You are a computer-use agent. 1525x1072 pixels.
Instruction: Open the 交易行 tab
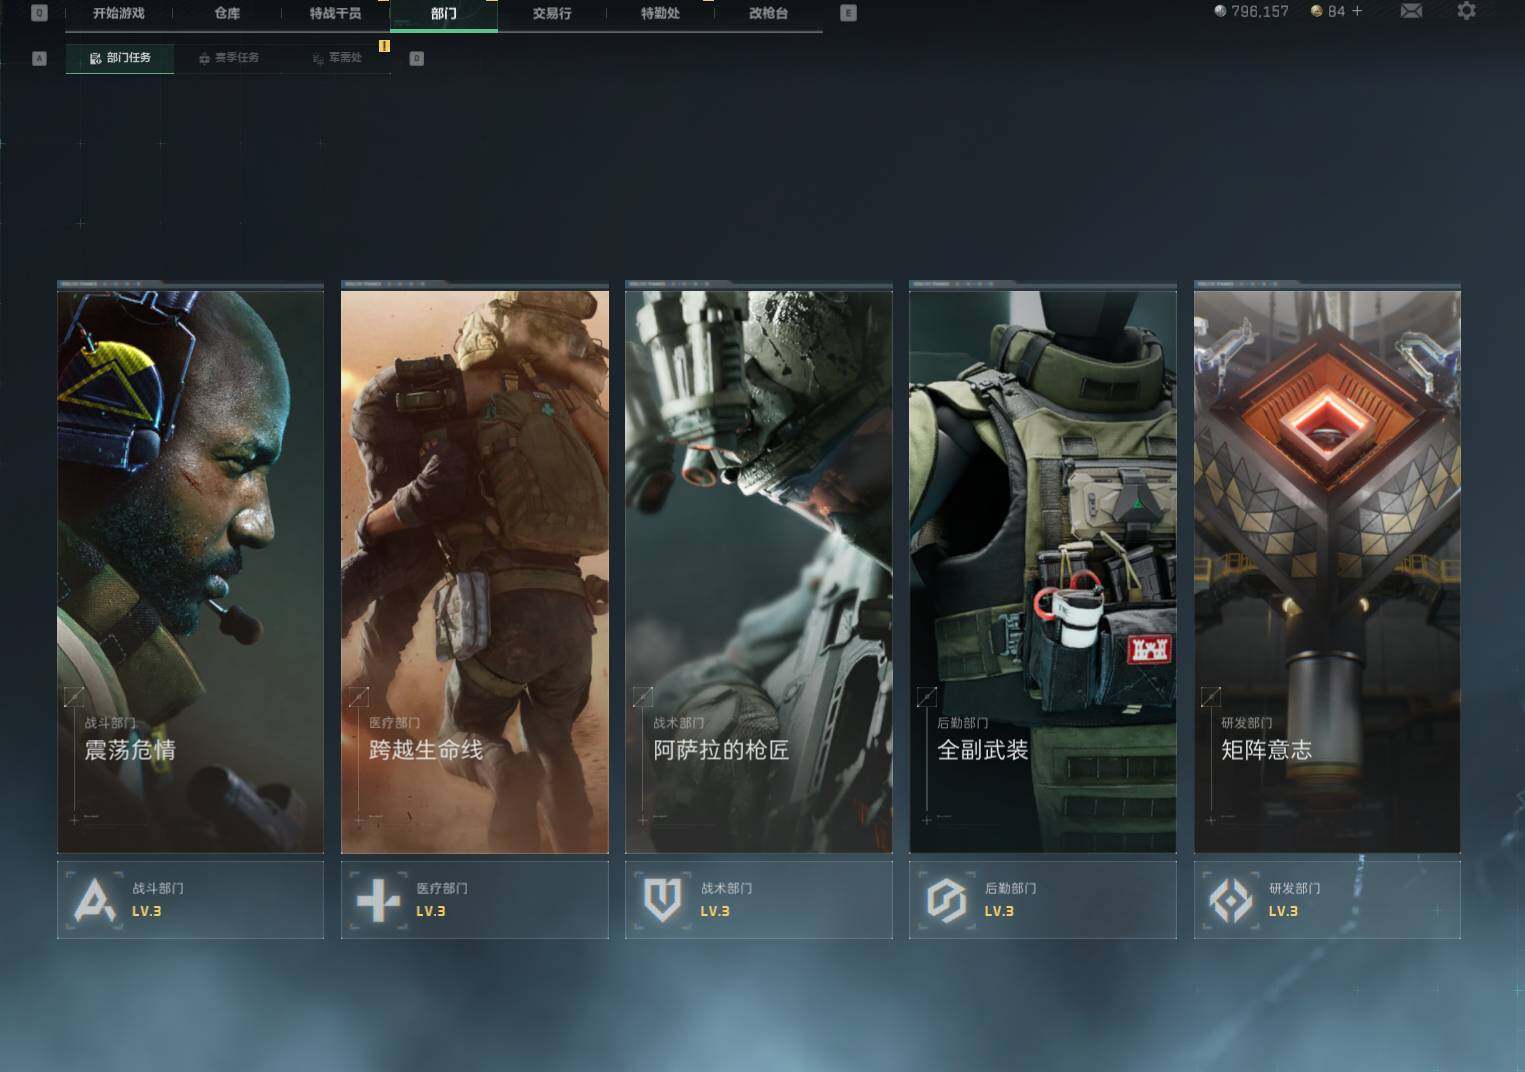pyautogui.click(x=552, y=13)
